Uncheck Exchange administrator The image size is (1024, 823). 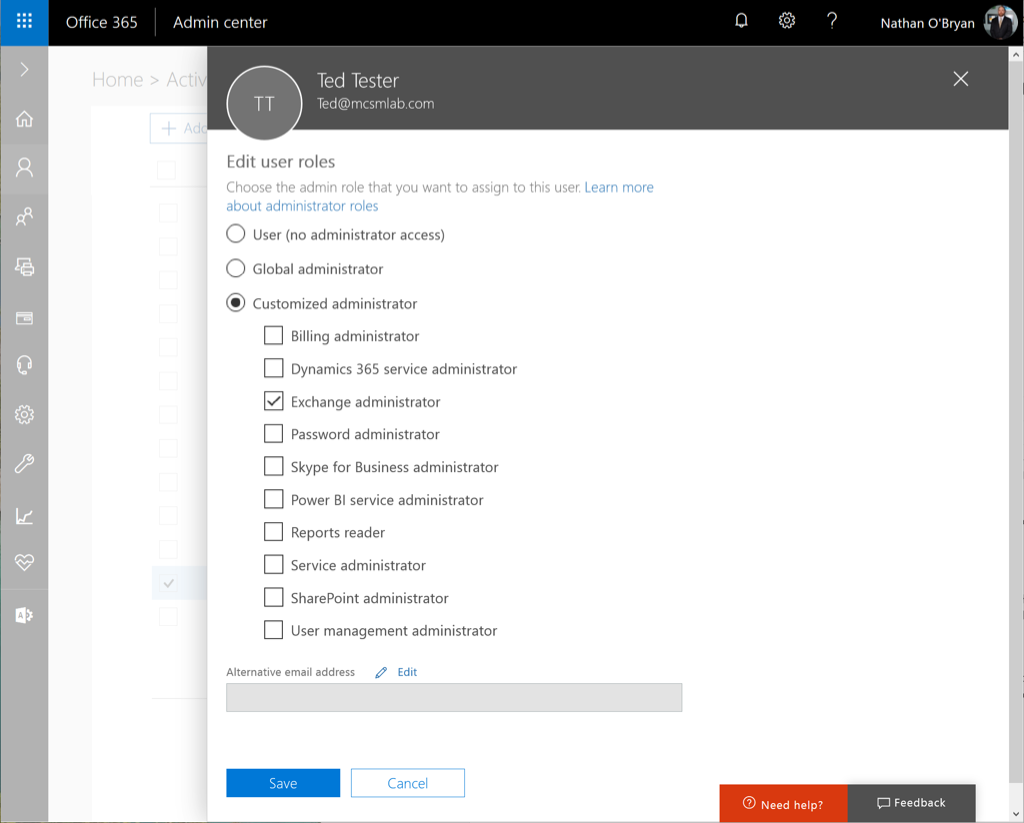pyautogui.click(x=273, y=400)
